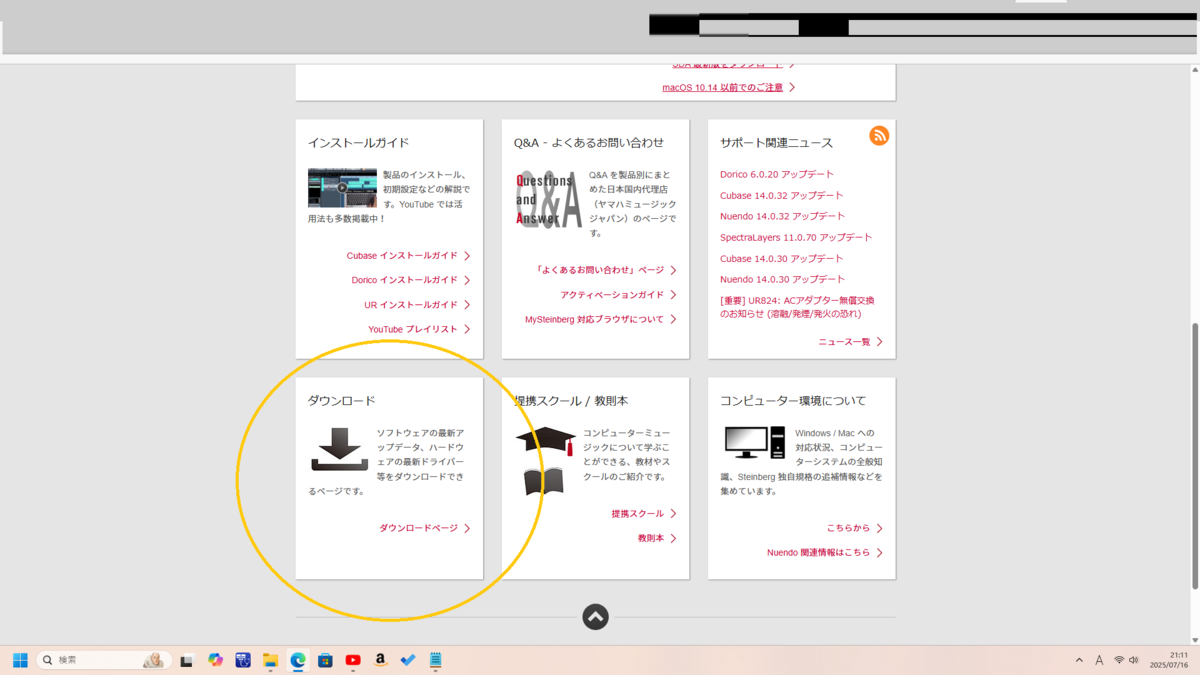Open the Windows Start menu
Image resolution: width=1200 pixels, height=675 pixels.
point(20,660)
